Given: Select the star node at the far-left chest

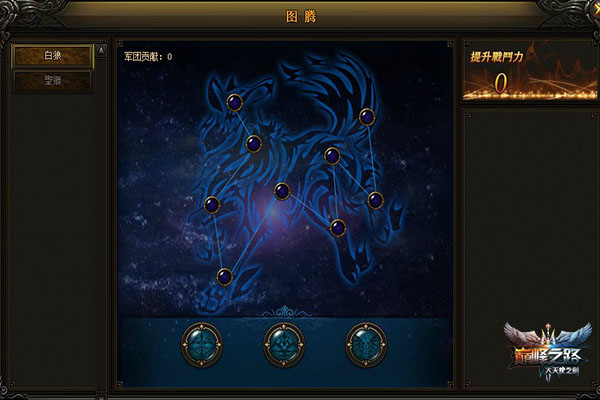Looking at the screenshot, I should (x=212, y=204).
